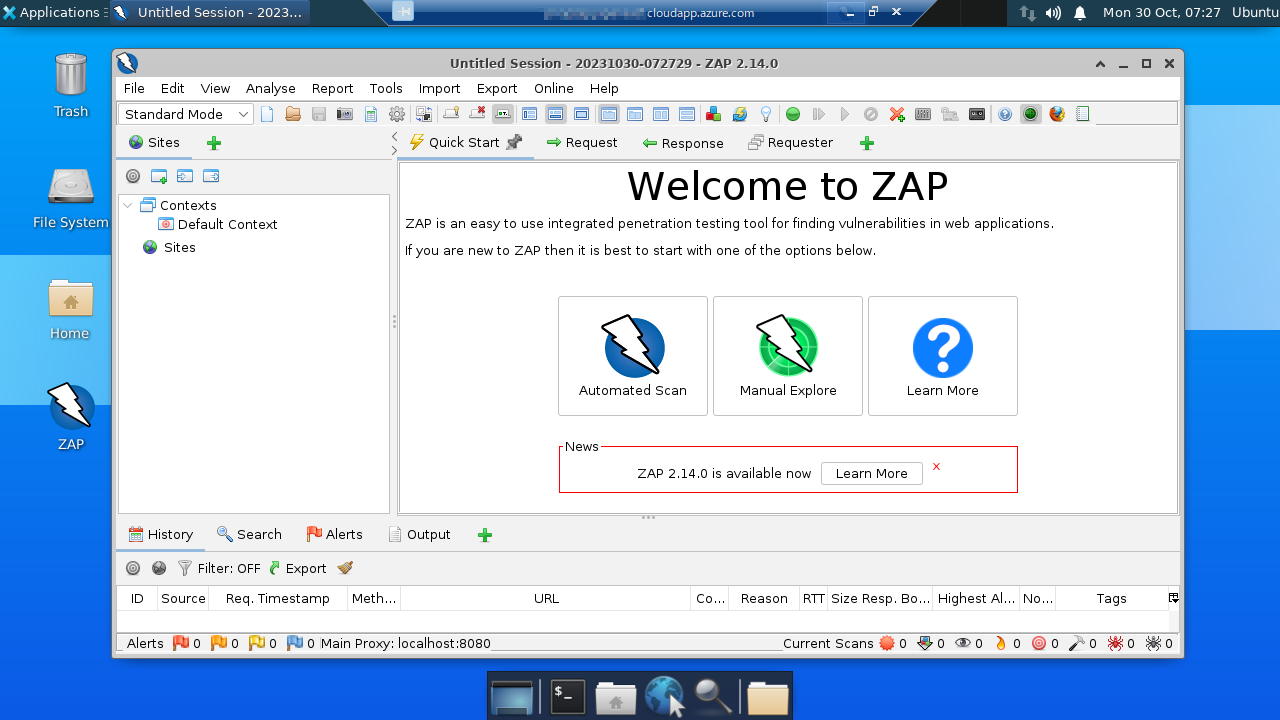1280x720 pixels.
Task: Click the Drop request circle-slash icon
Action: click(x=871, y=114)
